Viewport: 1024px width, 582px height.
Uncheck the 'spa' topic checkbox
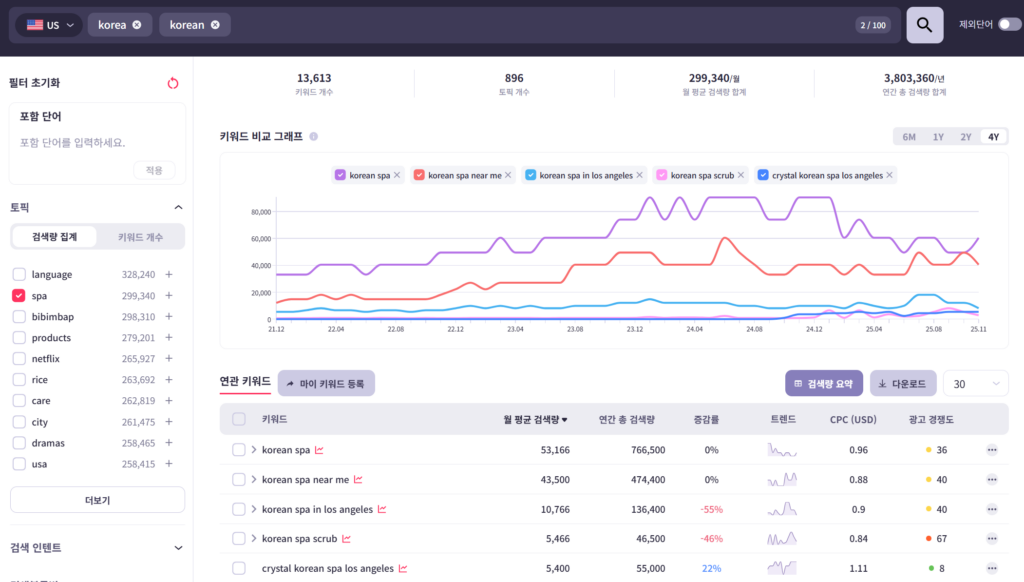tap(19, 296)
